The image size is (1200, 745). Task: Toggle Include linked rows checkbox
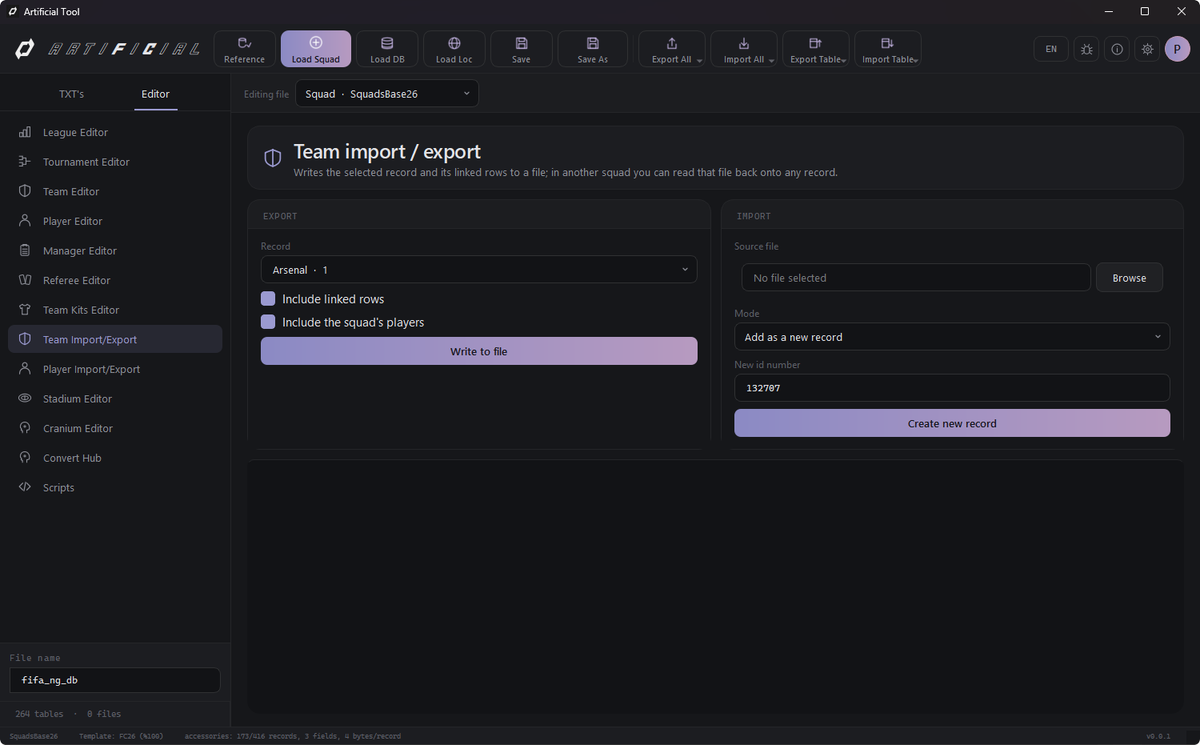[268, 299]
